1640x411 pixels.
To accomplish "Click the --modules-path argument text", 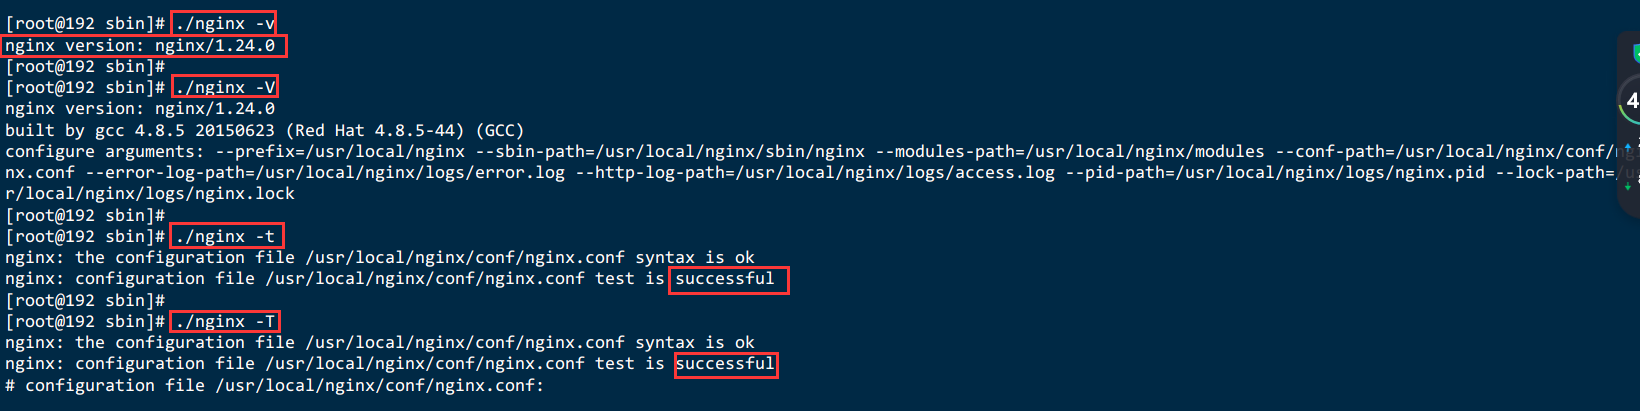I will [1070, 151].
